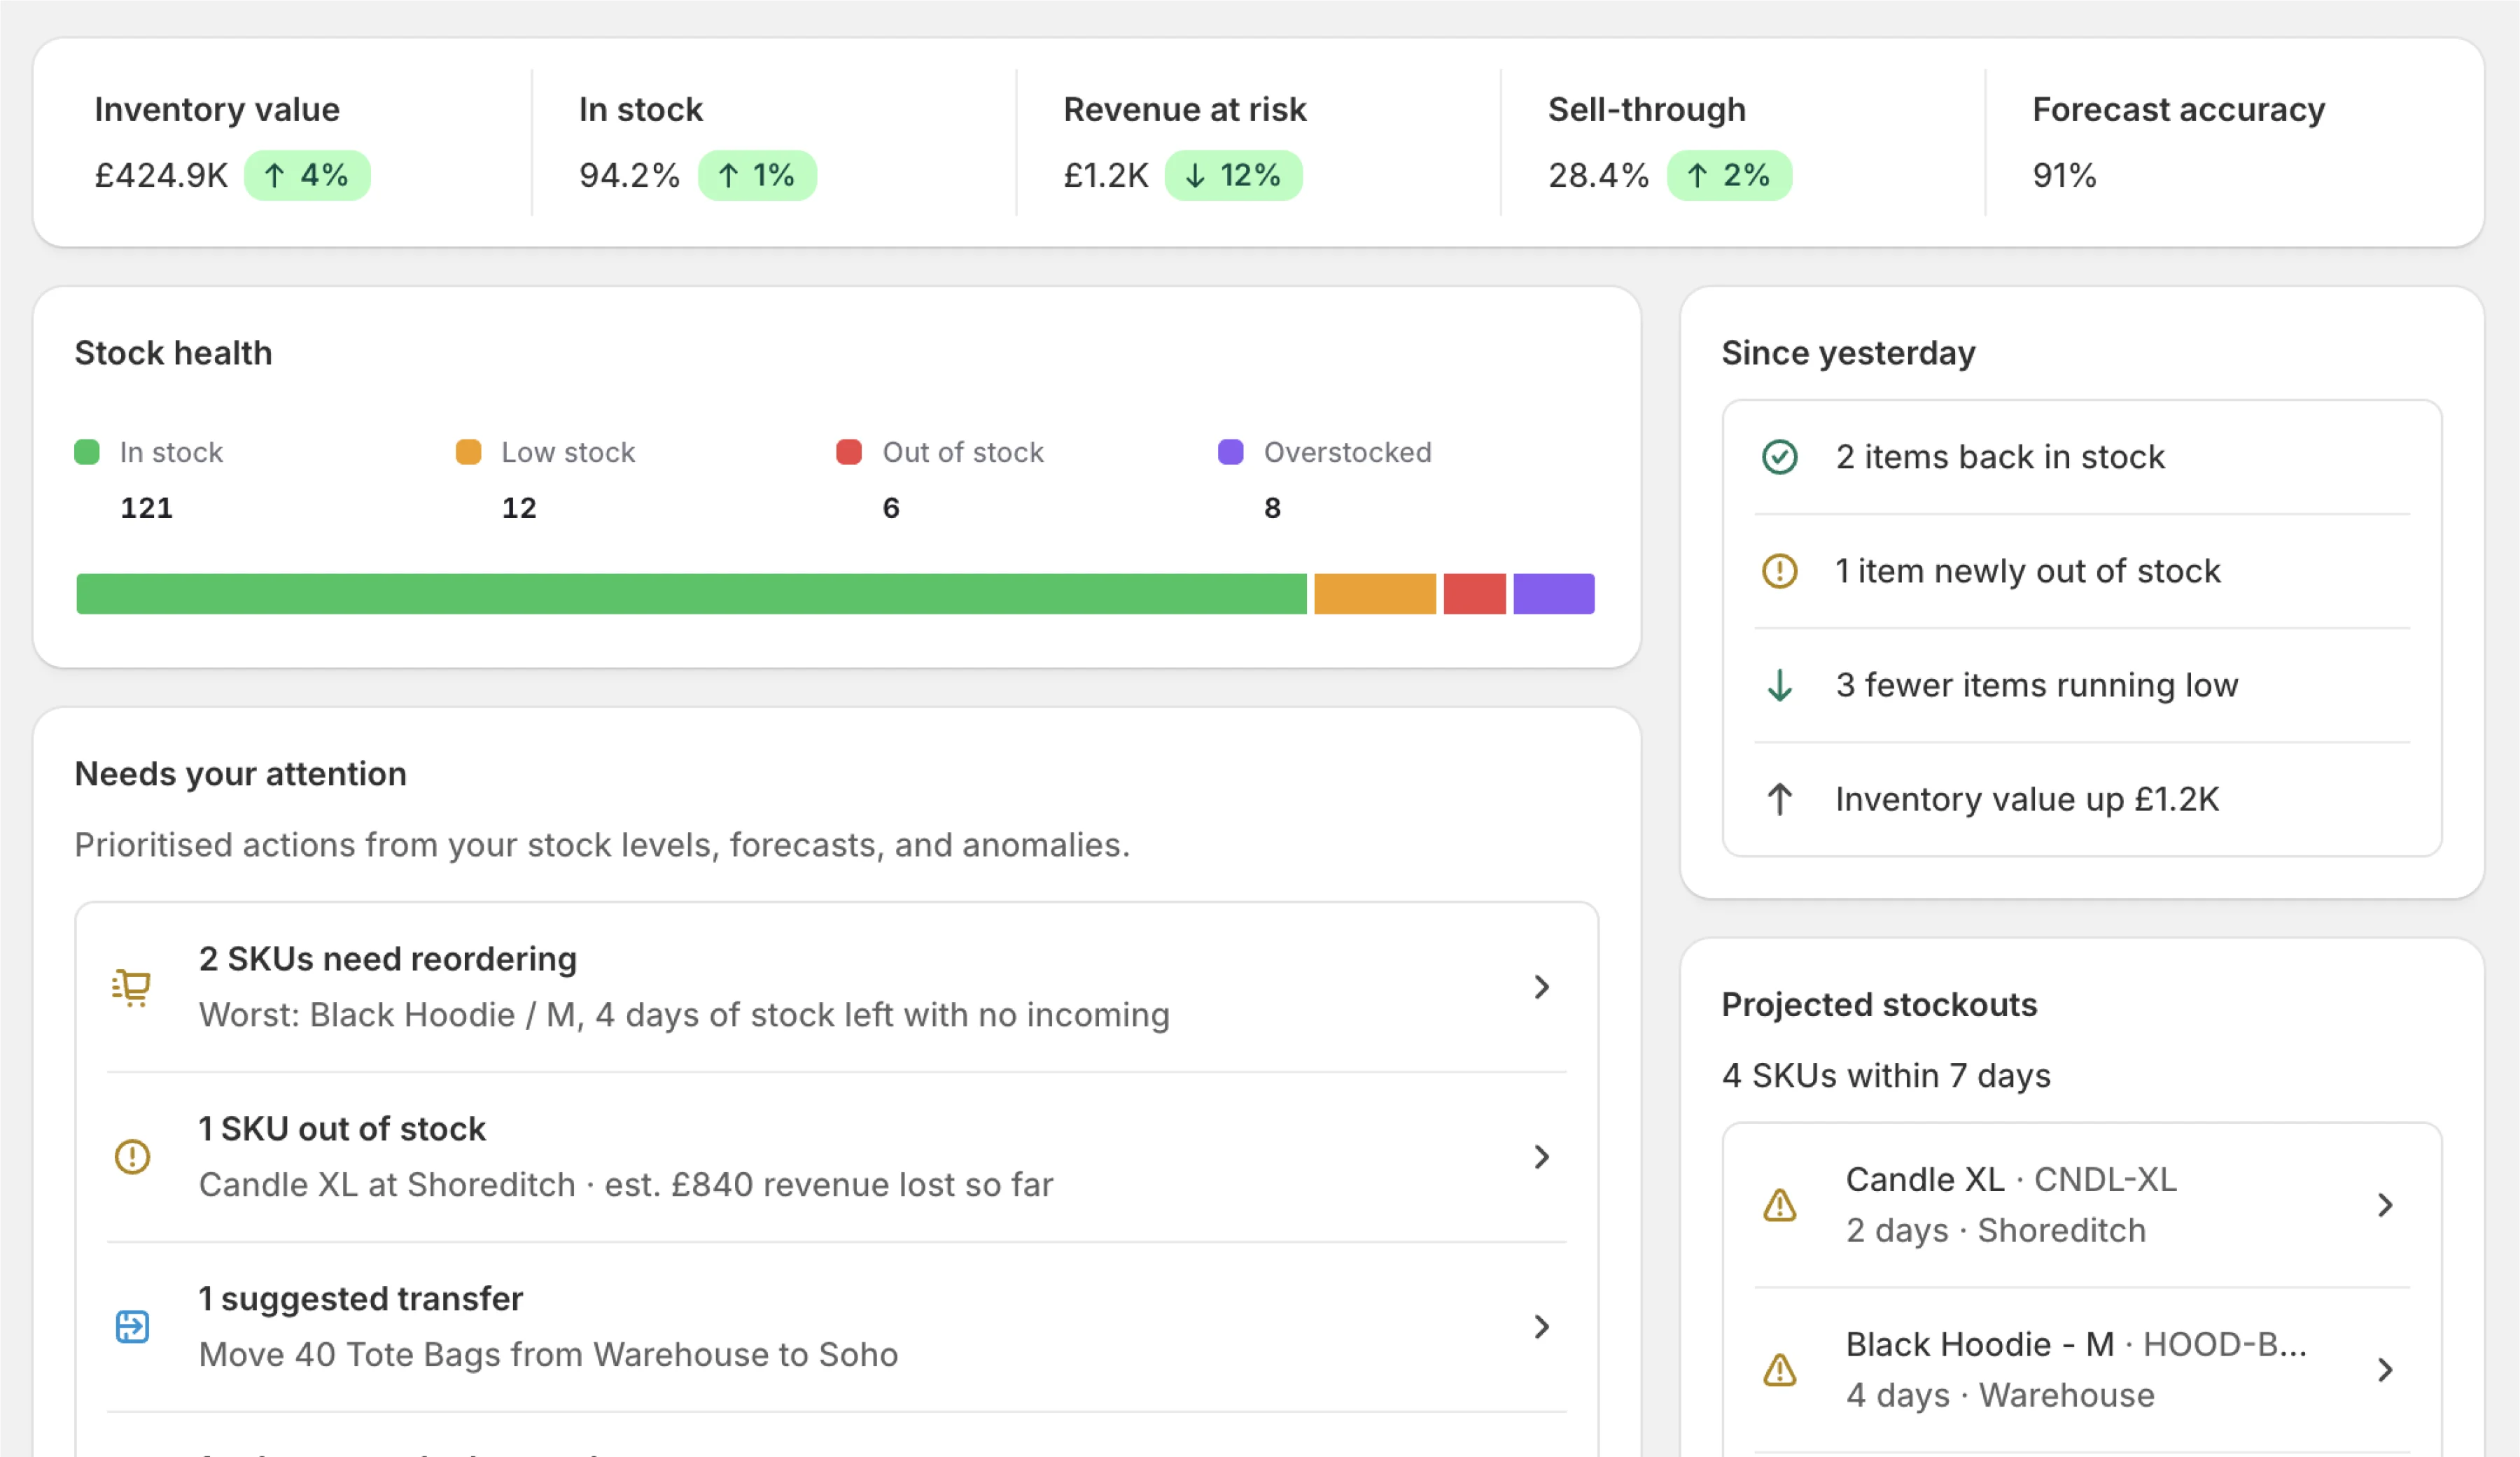2520x1457 pixels.
Task: Open '2 SKUs need reordering' action
Action: tap(836, 987)
